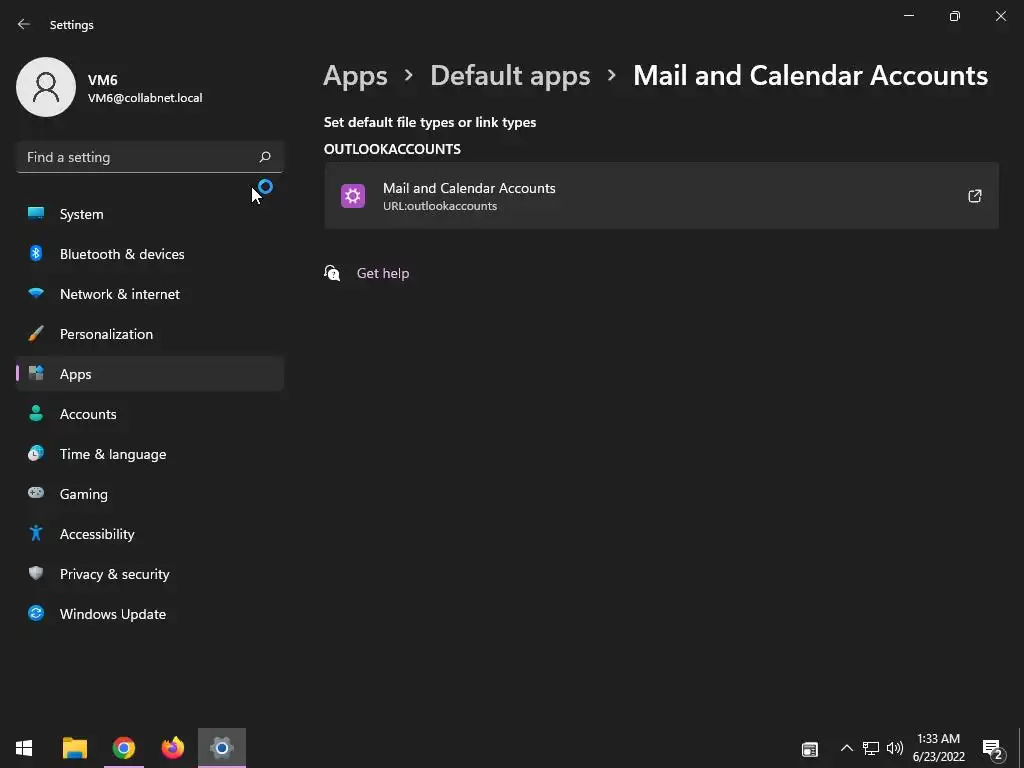Show hidden tray icons chevron
This screenshot has width=1024, height=768.
click(846, 748)
